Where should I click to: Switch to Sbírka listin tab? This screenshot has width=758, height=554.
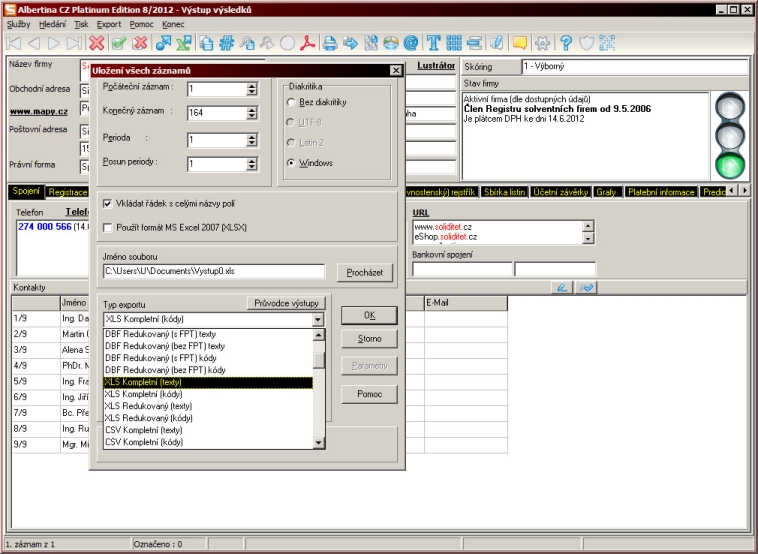pyautogui.click(x=504, y=192)
